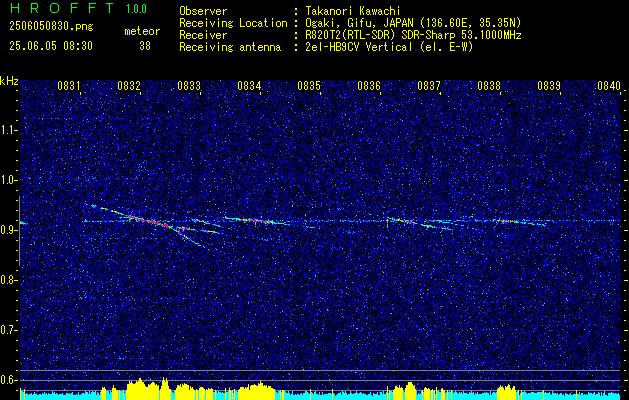629x400 pixels.
Task: Click the Receiving Location label
Action: (x=233, y=23)
